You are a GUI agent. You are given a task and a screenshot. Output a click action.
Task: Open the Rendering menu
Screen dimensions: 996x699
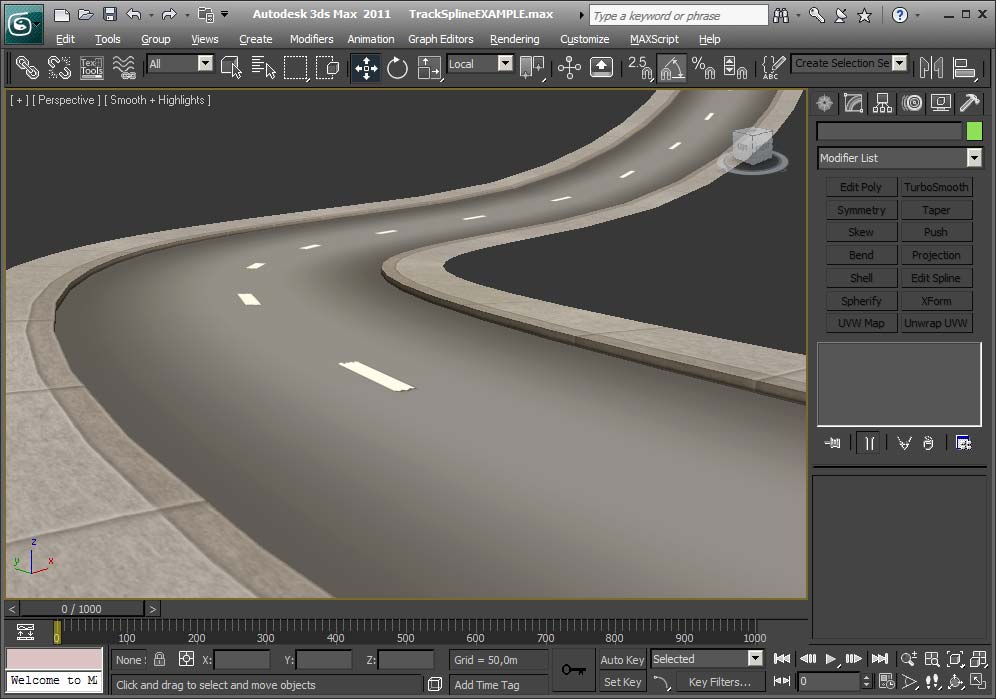tap(514, 39)
